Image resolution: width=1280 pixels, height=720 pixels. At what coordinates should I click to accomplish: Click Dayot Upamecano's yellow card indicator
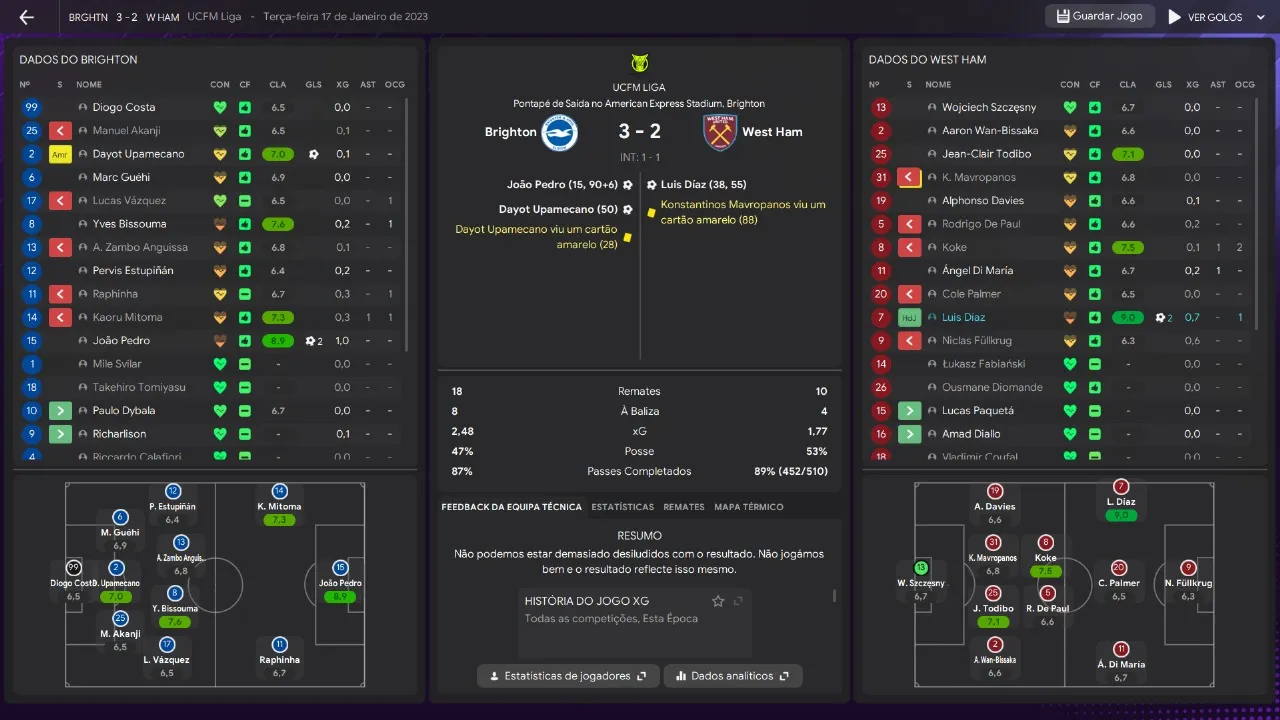click(59, 154)
